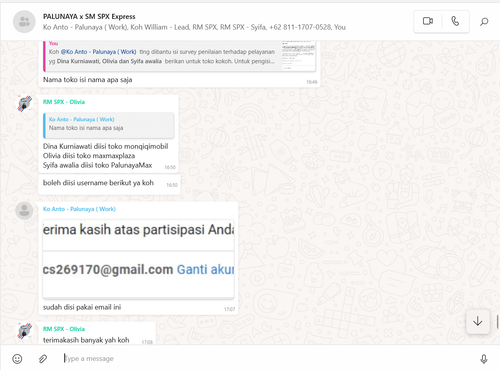The image size is (500, 370).
Task: Select caption 'sudah disi pakai email ini'
Action: point(82,307)
